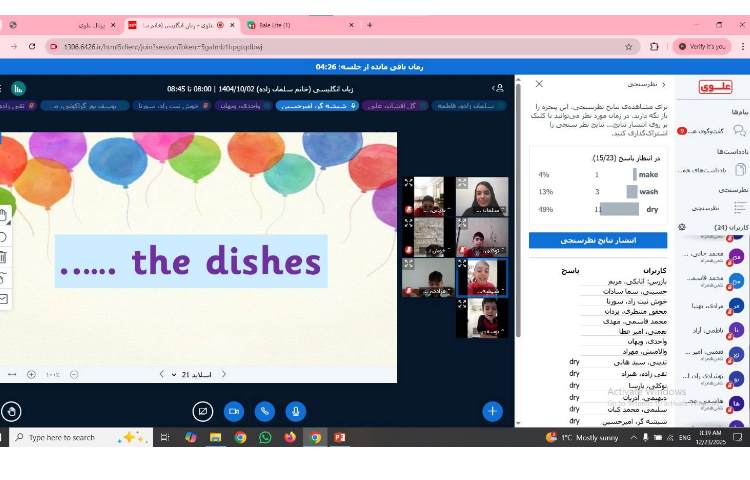Go to the next slide arrow

pyautogui.click(x=224, y=374)
